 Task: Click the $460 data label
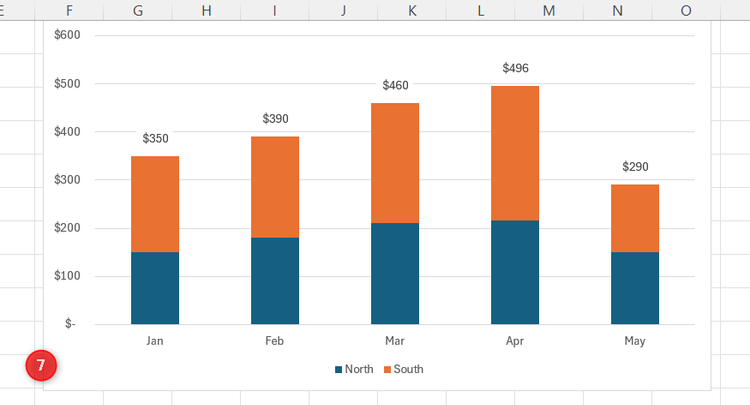(x=396, y=85)
